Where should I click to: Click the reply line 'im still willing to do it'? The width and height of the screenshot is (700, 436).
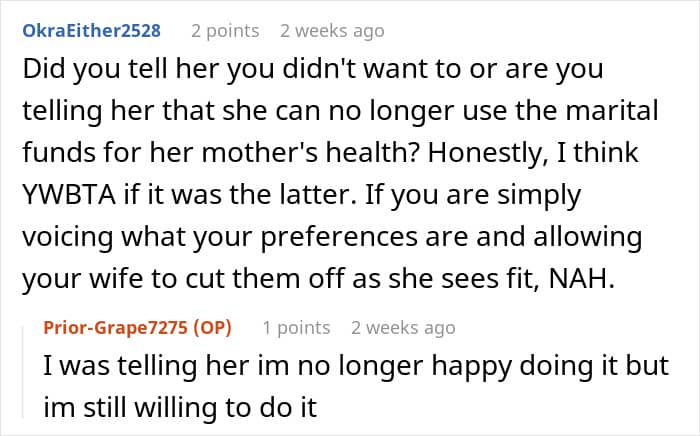pos(180,408)
